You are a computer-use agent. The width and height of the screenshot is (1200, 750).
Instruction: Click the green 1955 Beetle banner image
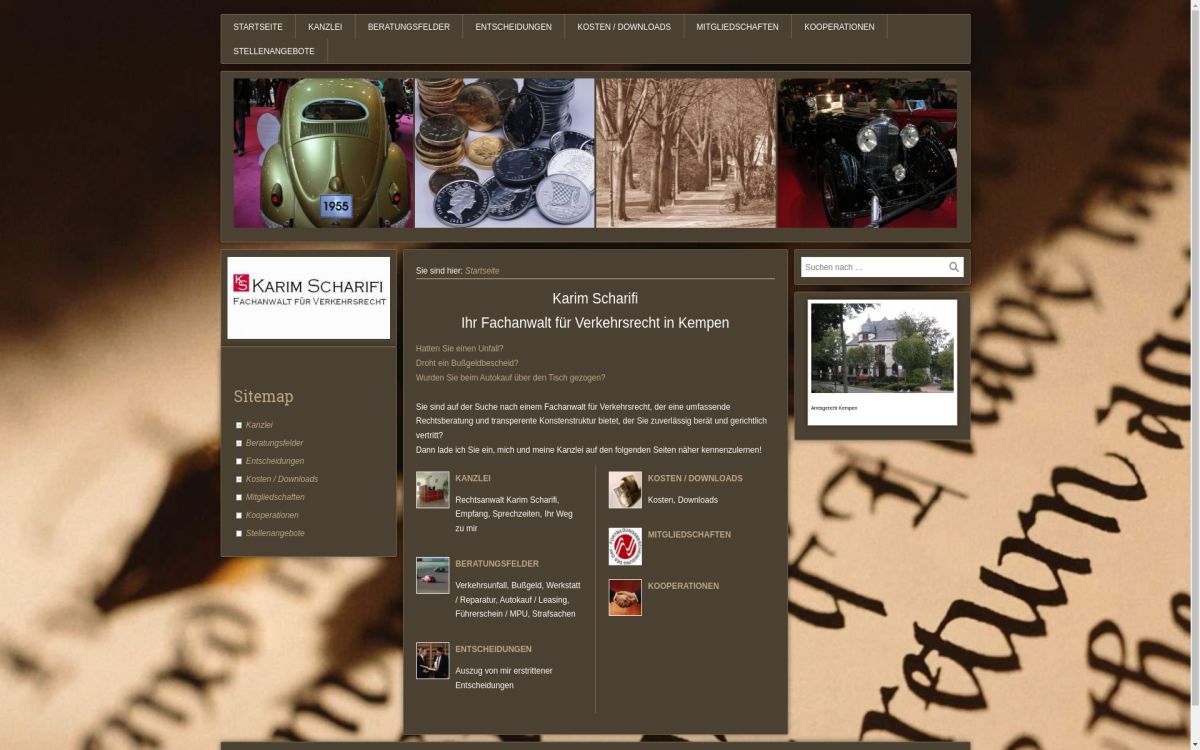pos(323,153)
